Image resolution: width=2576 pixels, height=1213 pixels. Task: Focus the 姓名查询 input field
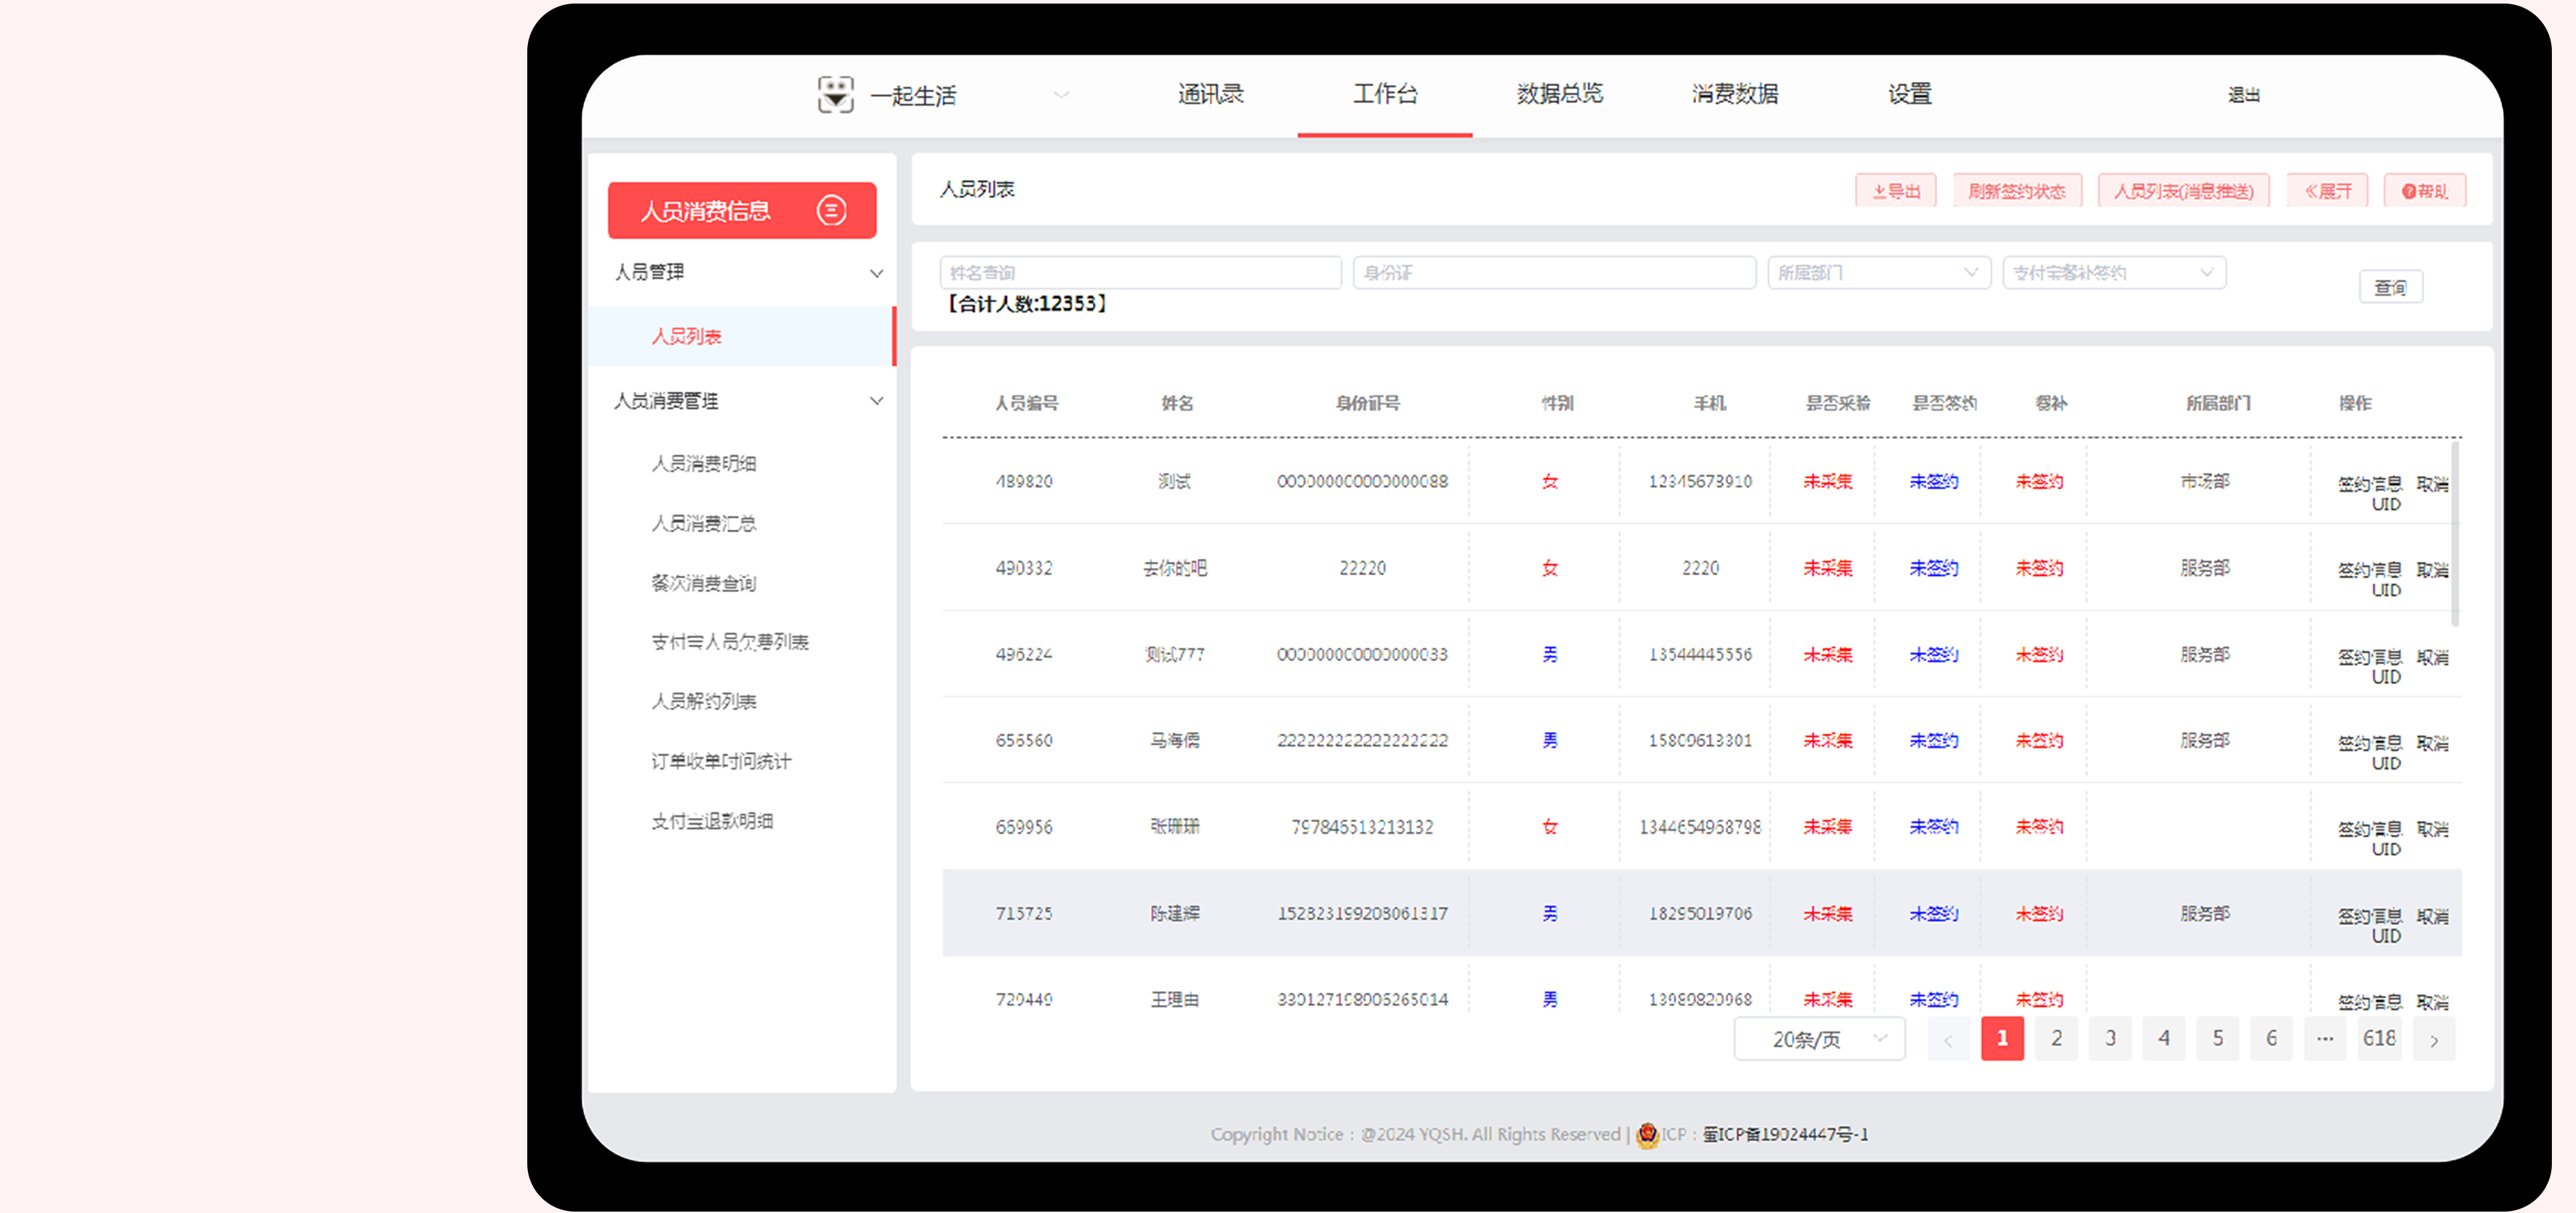tap(1140, 272)
